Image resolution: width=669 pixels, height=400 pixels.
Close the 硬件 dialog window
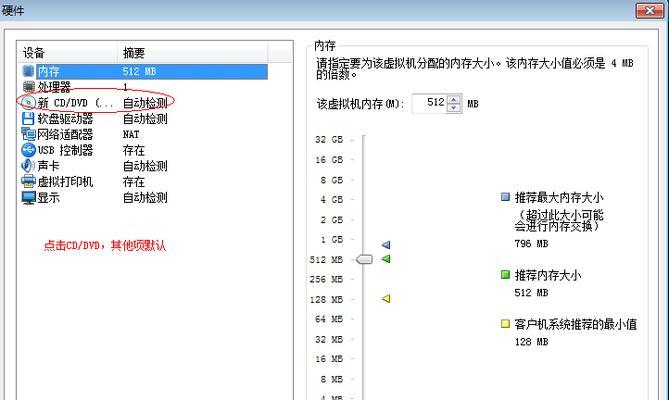(649, 11)
